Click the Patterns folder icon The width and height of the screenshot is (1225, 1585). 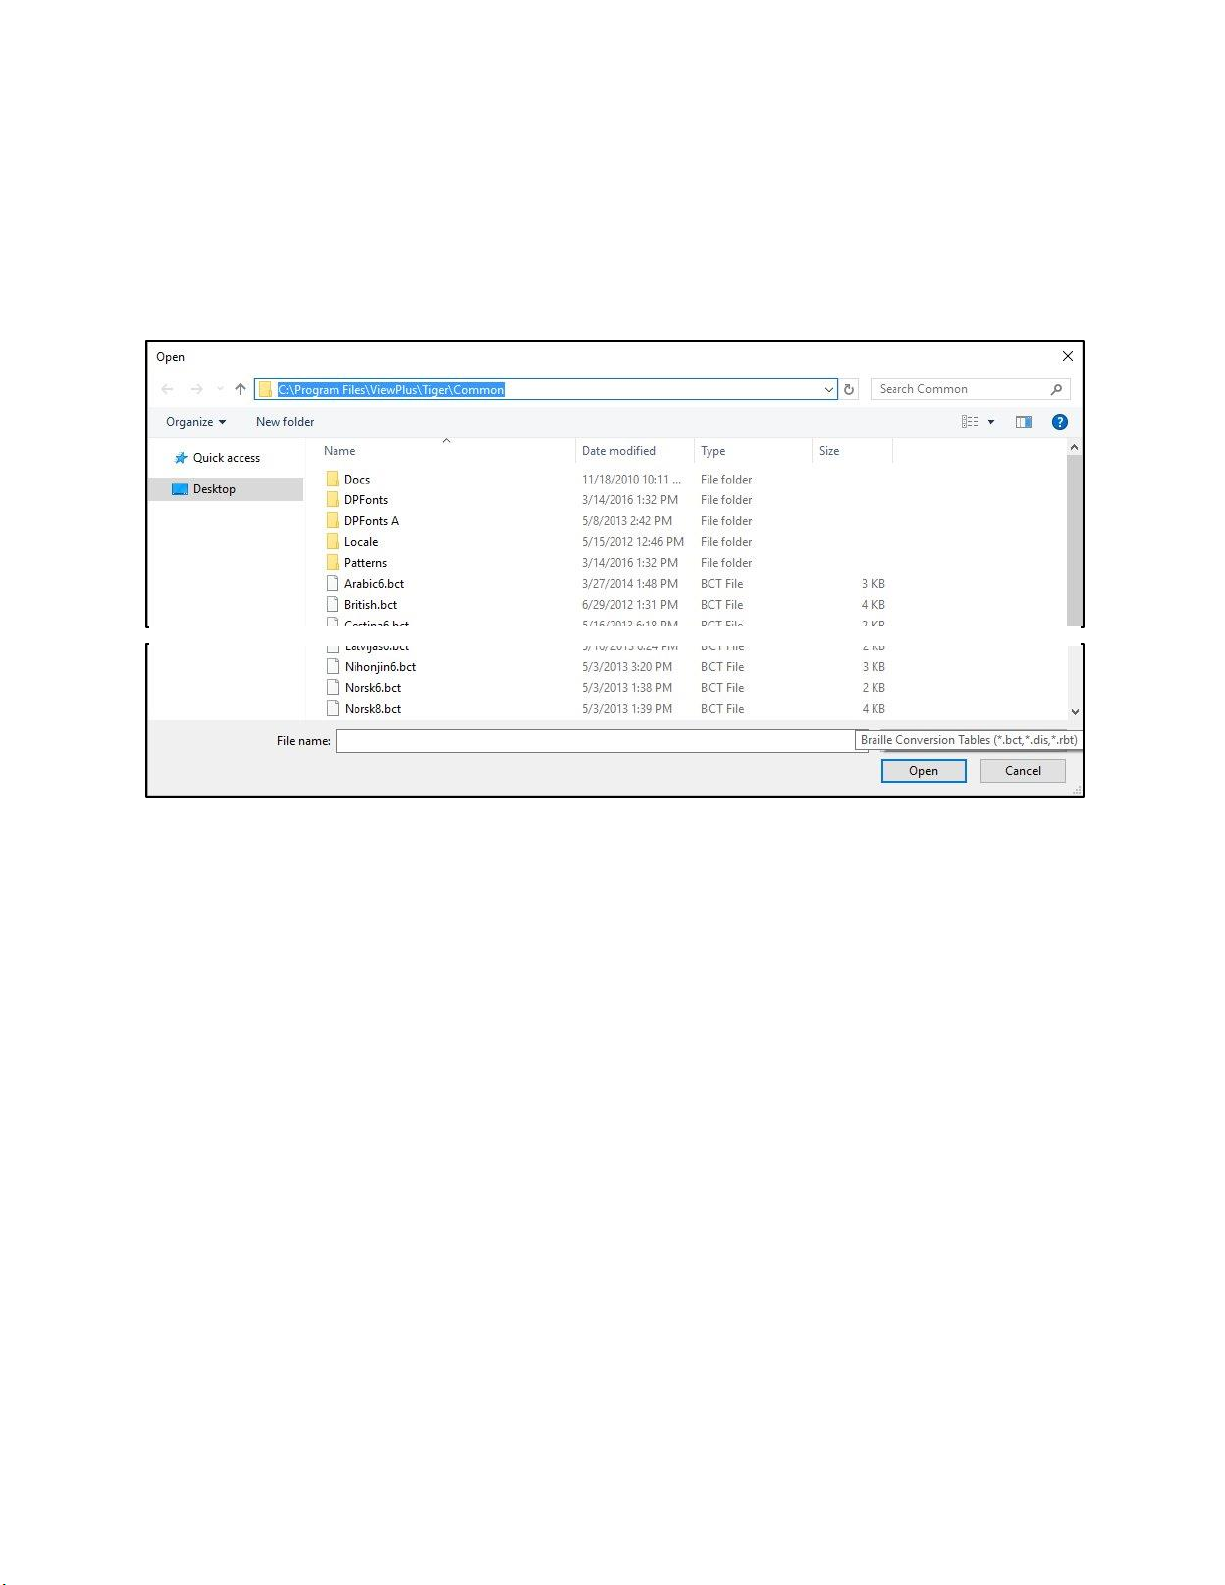[333, 563]
